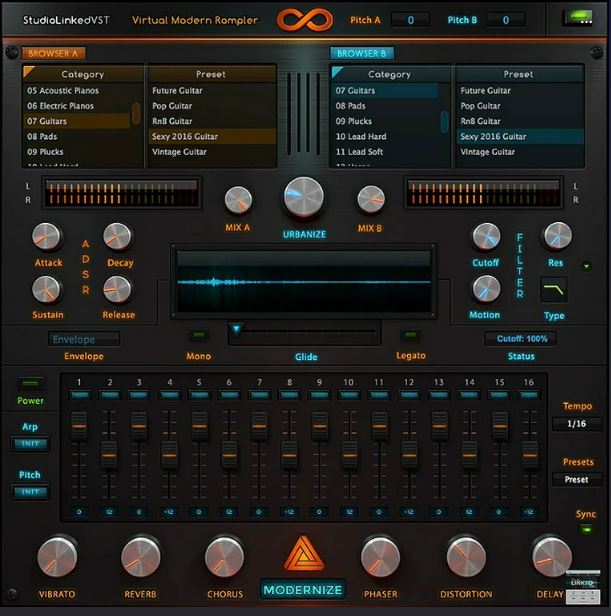
Task: Toggle sequencer step 9 button
Action: (x=319, y=395)
